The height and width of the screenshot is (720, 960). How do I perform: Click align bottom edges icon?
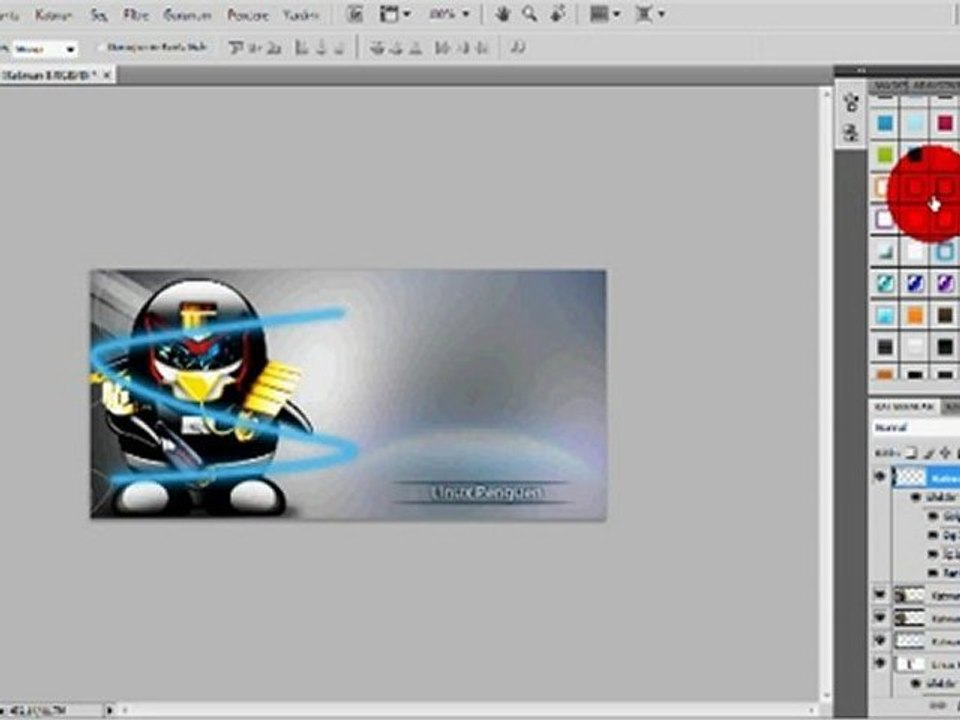coord(275,48)
